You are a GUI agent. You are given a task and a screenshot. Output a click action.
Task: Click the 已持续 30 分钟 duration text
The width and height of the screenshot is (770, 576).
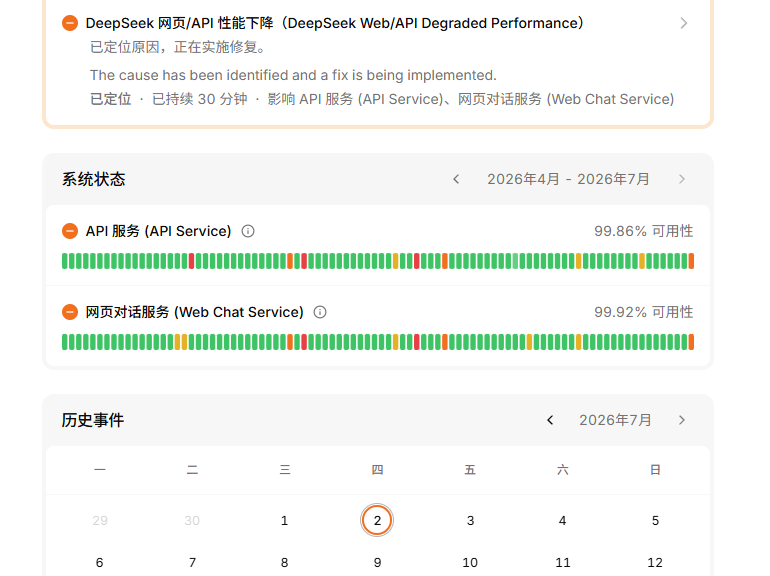(199, 99)
